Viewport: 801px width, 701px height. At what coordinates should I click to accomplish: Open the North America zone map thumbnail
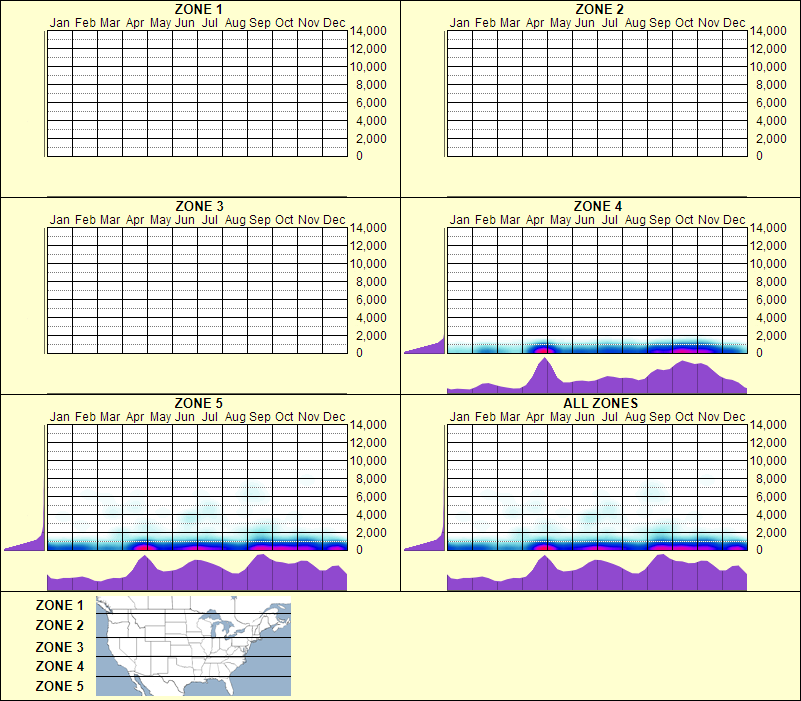coord(193,646)
